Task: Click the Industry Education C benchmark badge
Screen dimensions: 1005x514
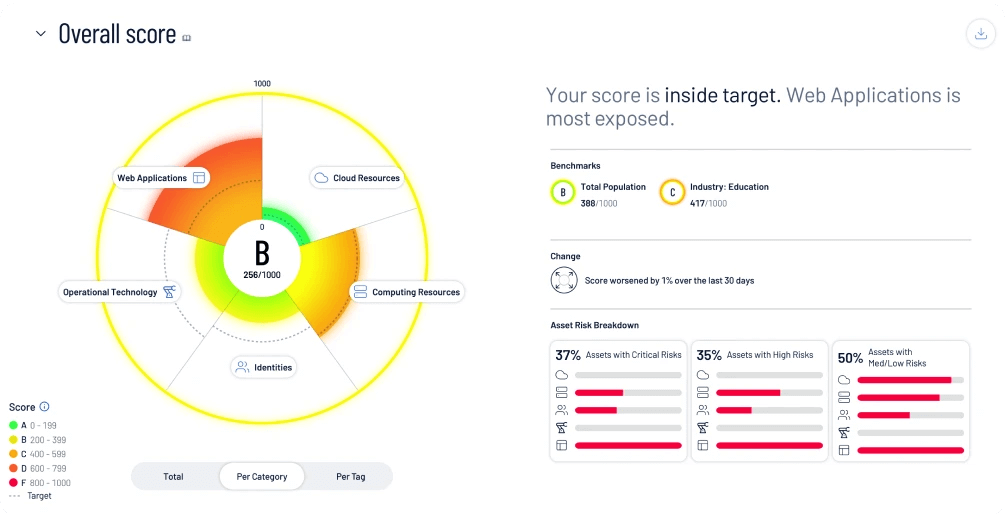Action: pyautogui.click(x=672, y=192)
